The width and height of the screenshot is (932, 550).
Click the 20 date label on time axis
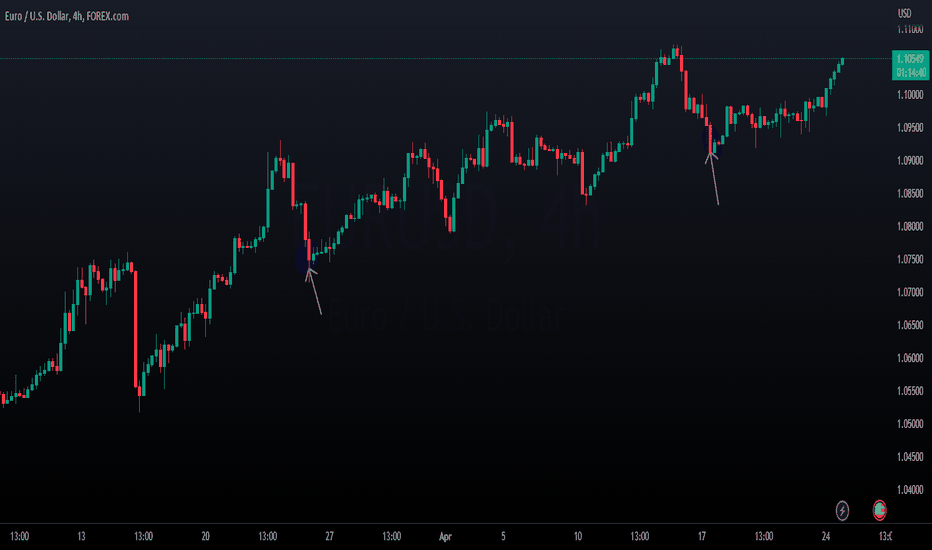206,536
